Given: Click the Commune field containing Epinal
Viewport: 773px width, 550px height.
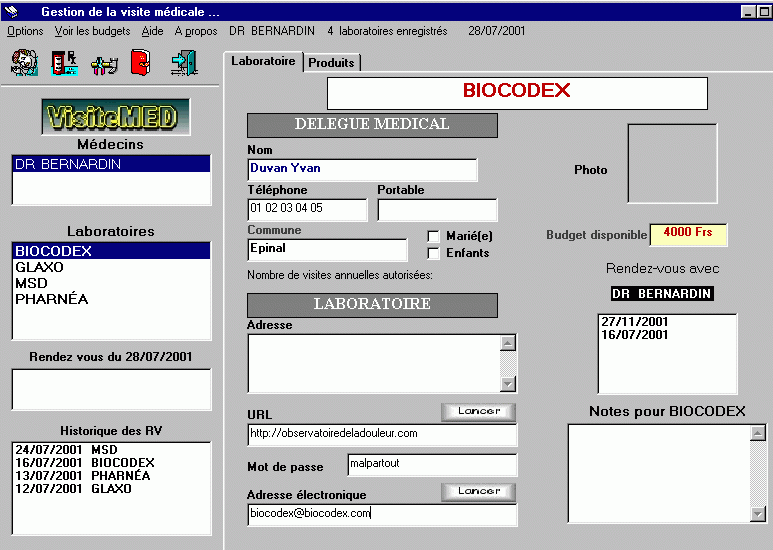Looking at the screenshot, I should 327,249.
